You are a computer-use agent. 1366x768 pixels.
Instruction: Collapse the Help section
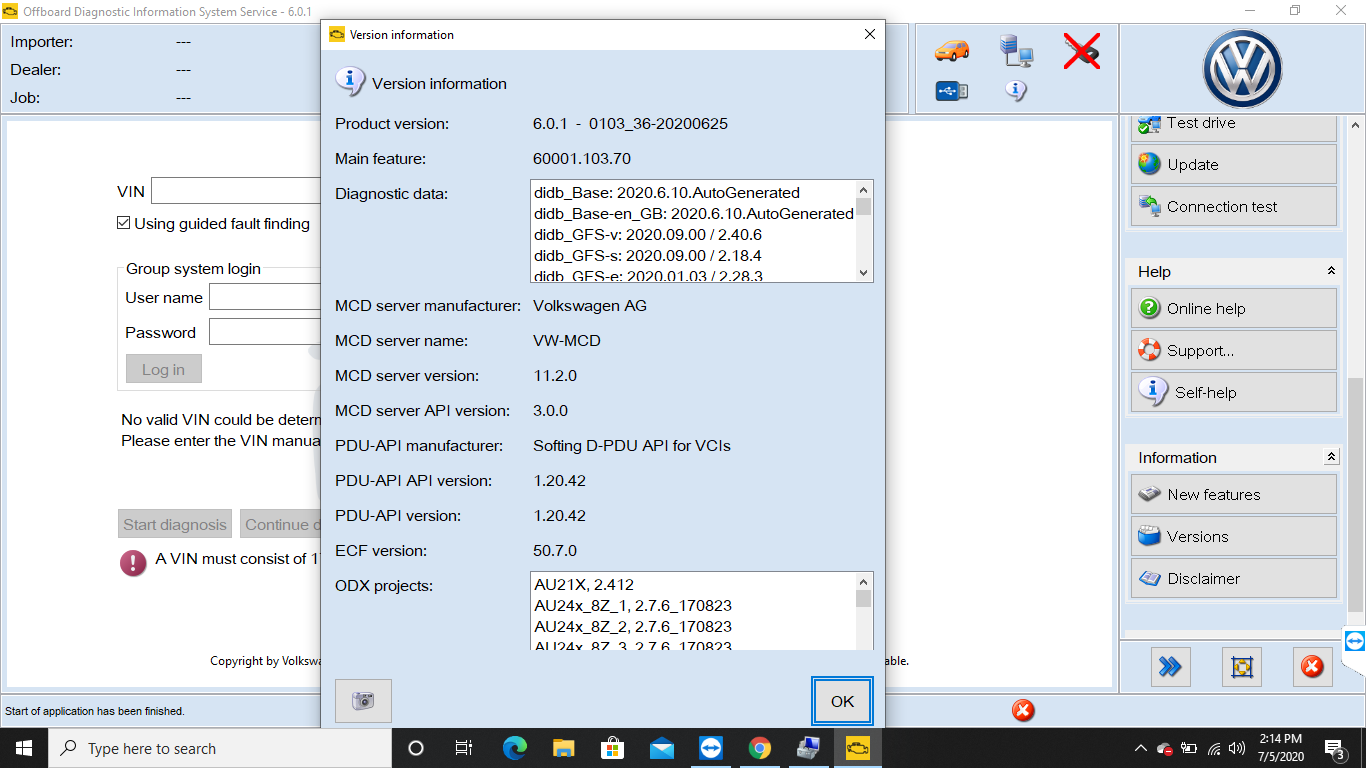1331,271
